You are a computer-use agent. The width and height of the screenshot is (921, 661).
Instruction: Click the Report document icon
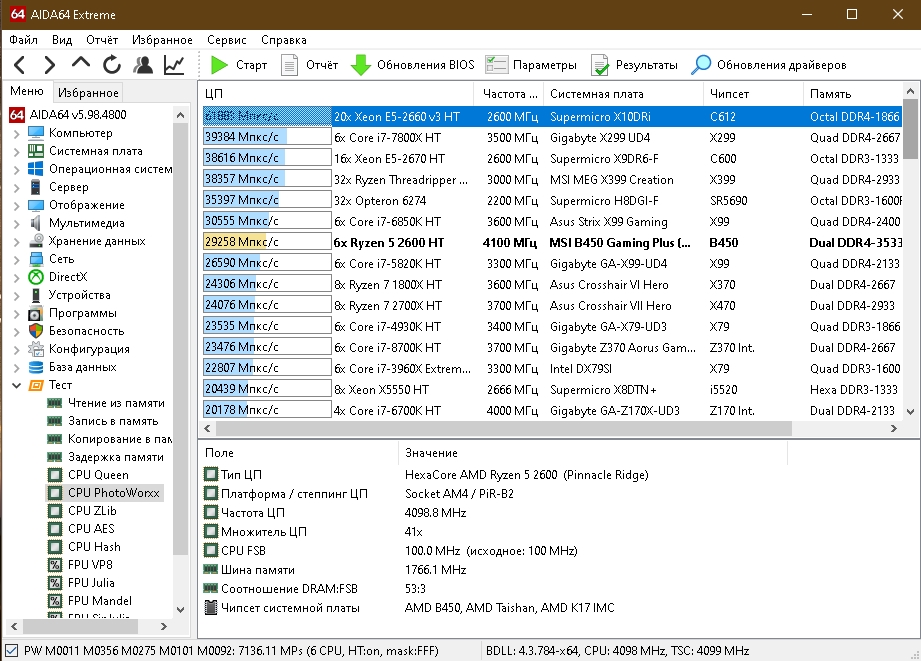coord(289,65)
